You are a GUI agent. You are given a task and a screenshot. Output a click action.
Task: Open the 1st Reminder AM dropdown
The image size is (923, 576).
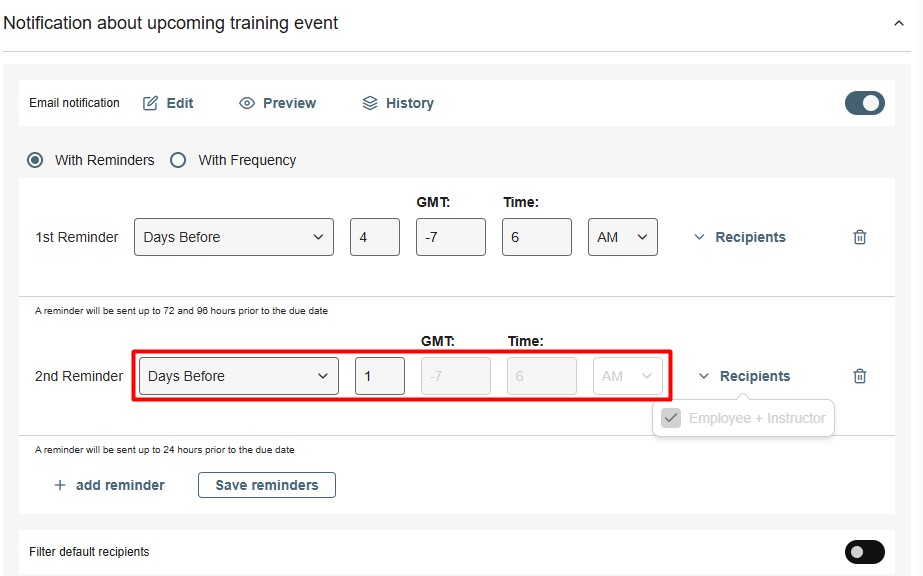tap(622, 237)
